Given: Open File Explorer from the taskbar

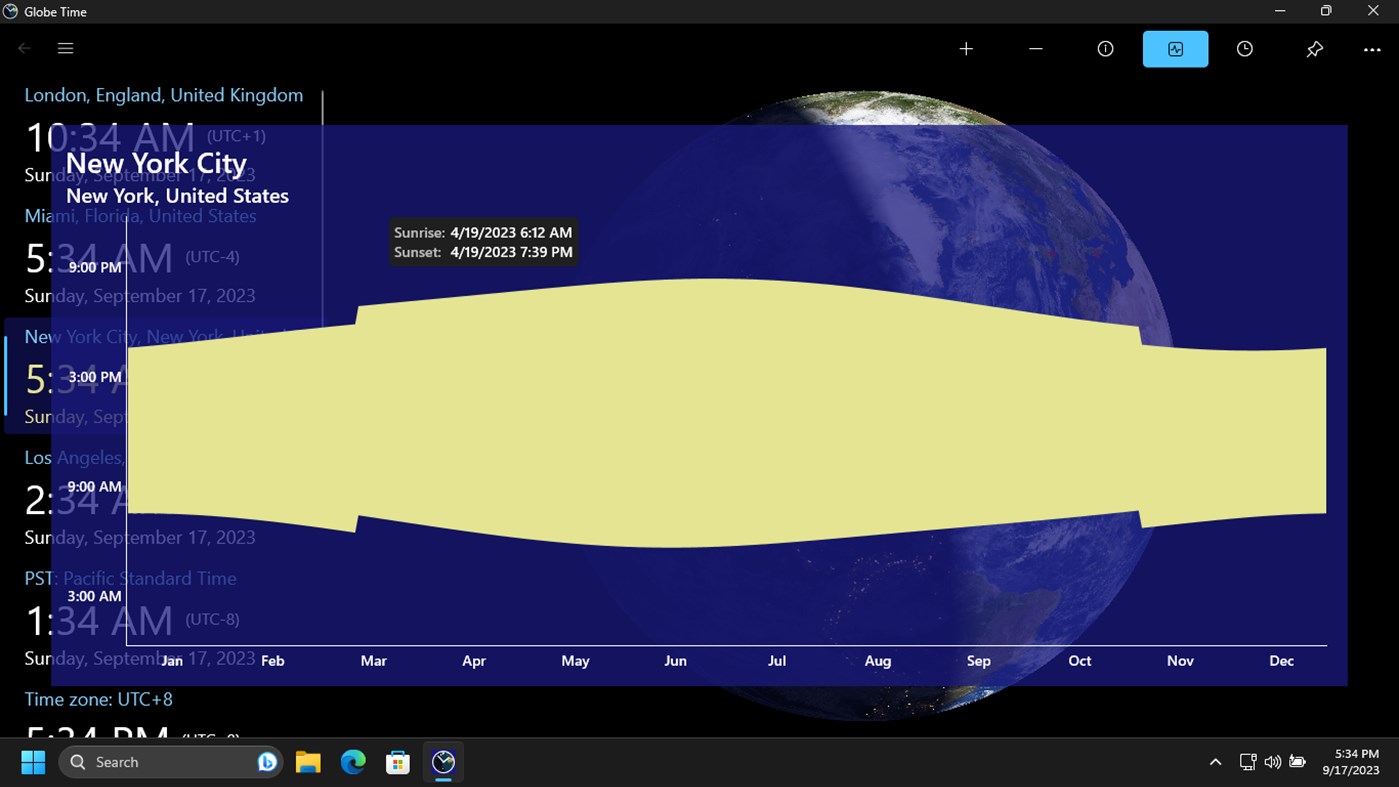Looking at the screenshot, I should point(308,762).
